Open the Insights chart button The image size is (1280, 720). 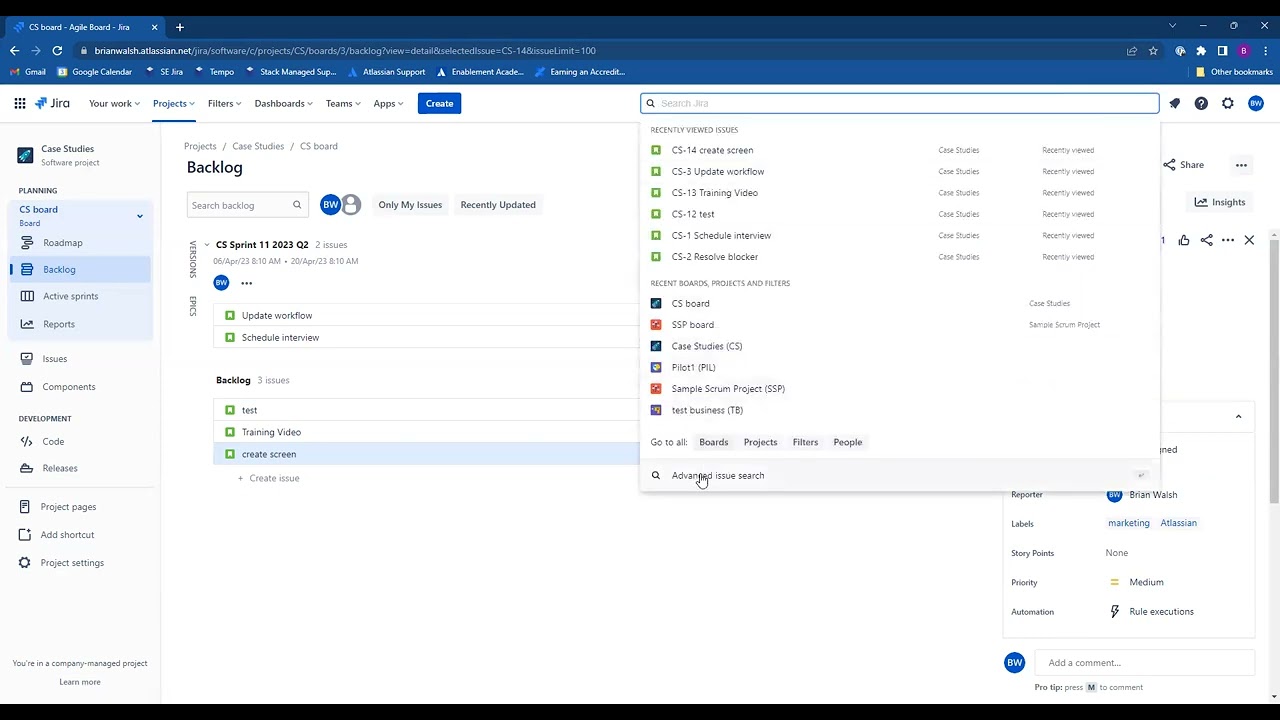tap(1220, 202)
